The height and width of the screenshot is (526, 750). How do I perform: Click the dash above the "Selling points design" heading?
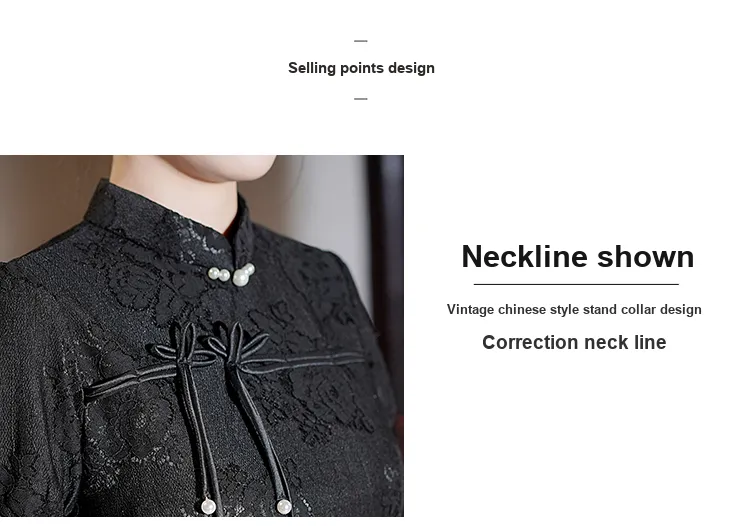[361, 41]
